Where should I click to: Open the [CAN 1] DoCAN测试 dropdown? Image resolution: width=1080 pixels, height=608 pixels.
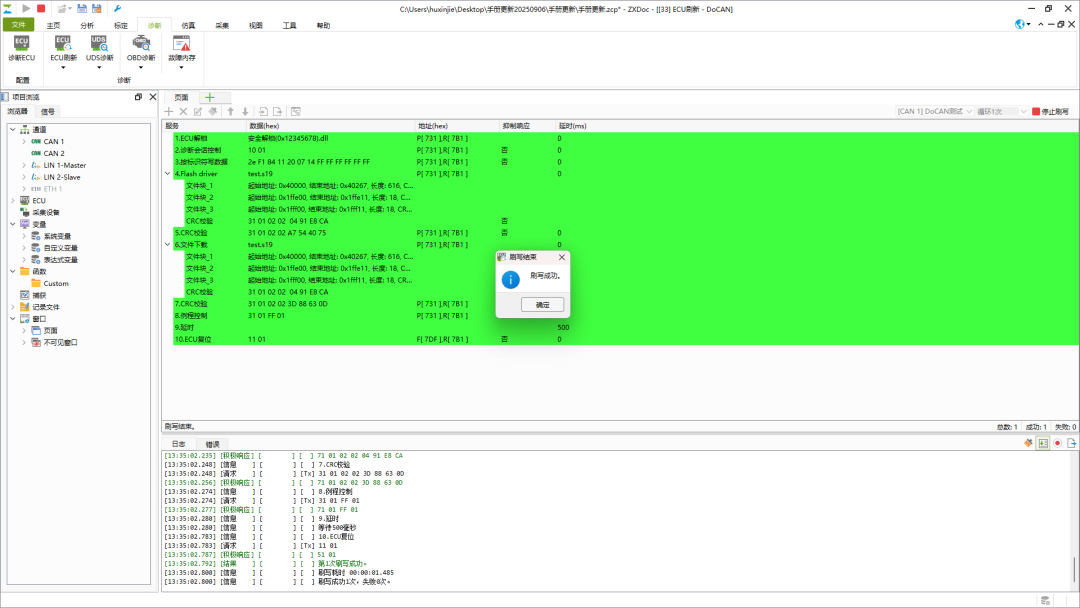click(933, 111)
